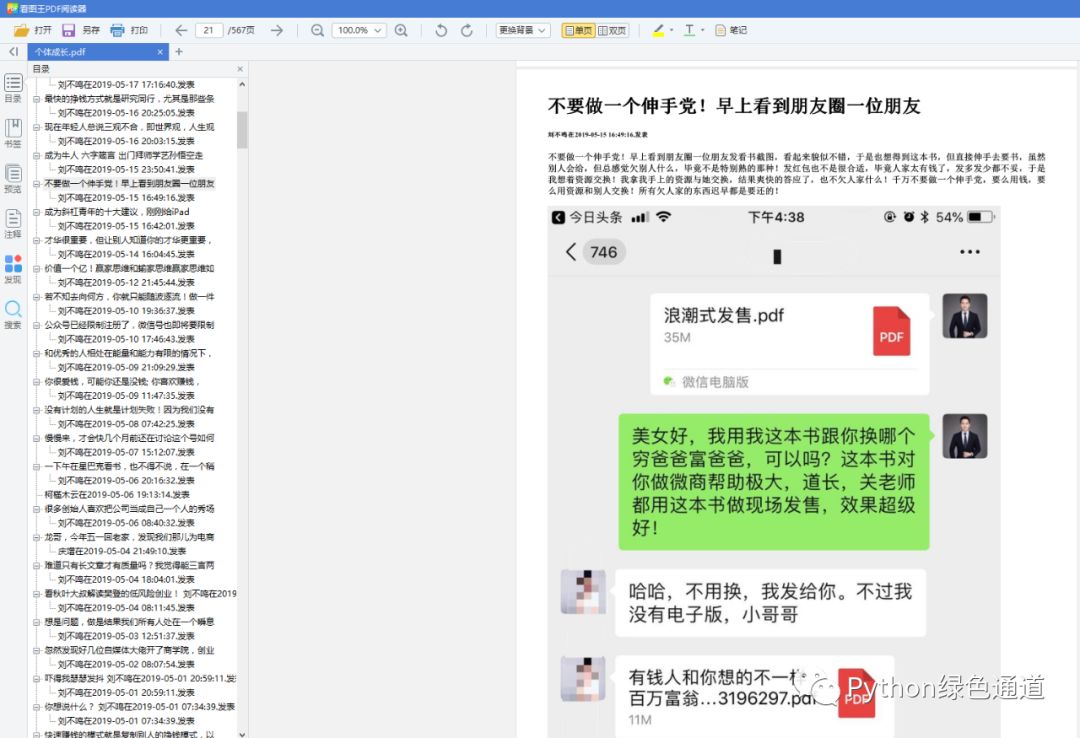Close the 个体成长.pdf tab
The image size is (1080, 738).
point(160,52)
